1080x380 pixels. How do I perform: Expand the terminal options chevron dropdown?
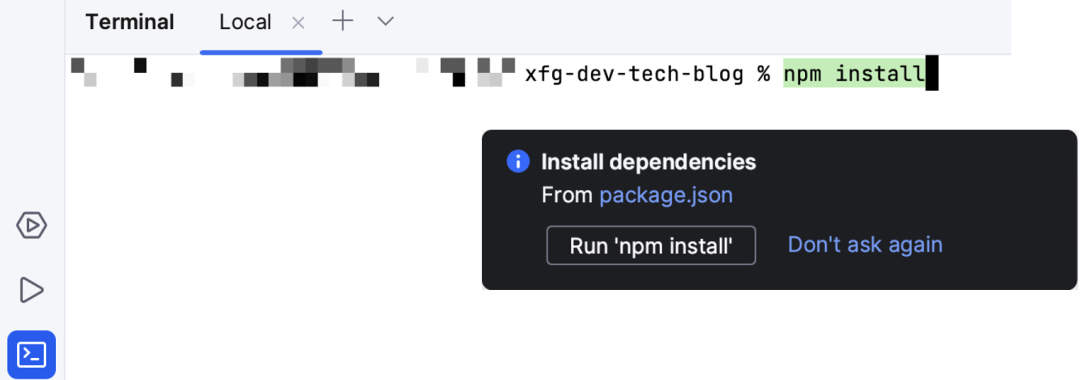(386, 21)
